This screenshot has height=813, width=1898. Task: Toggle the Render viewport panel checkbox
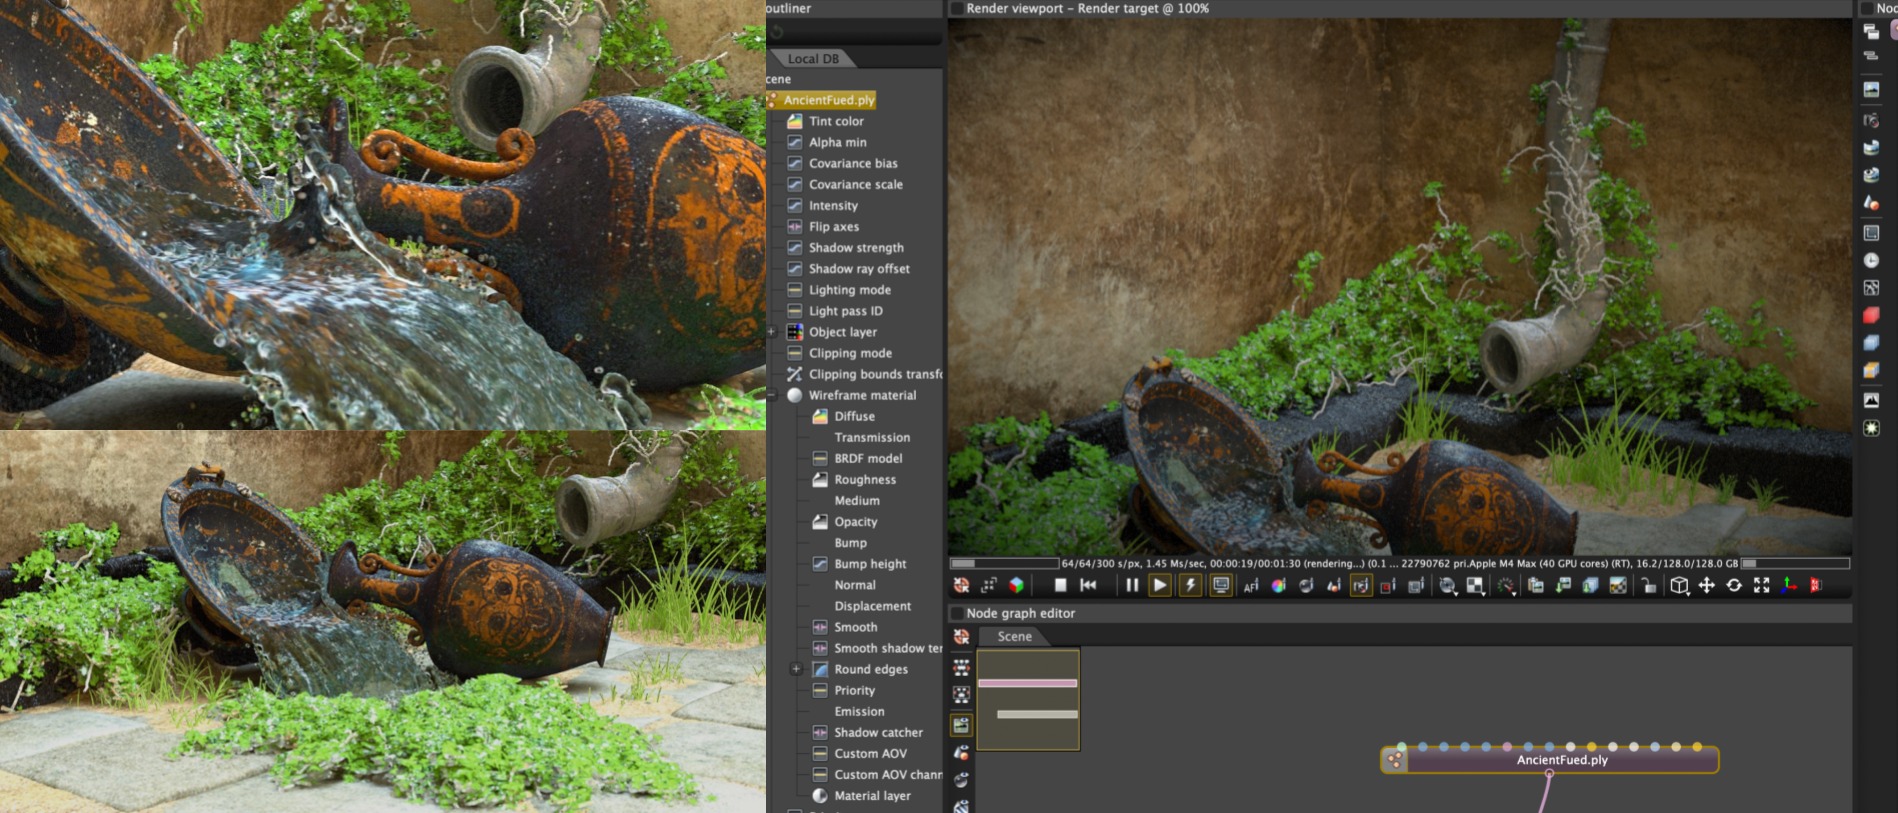click(x=957, y=8)
